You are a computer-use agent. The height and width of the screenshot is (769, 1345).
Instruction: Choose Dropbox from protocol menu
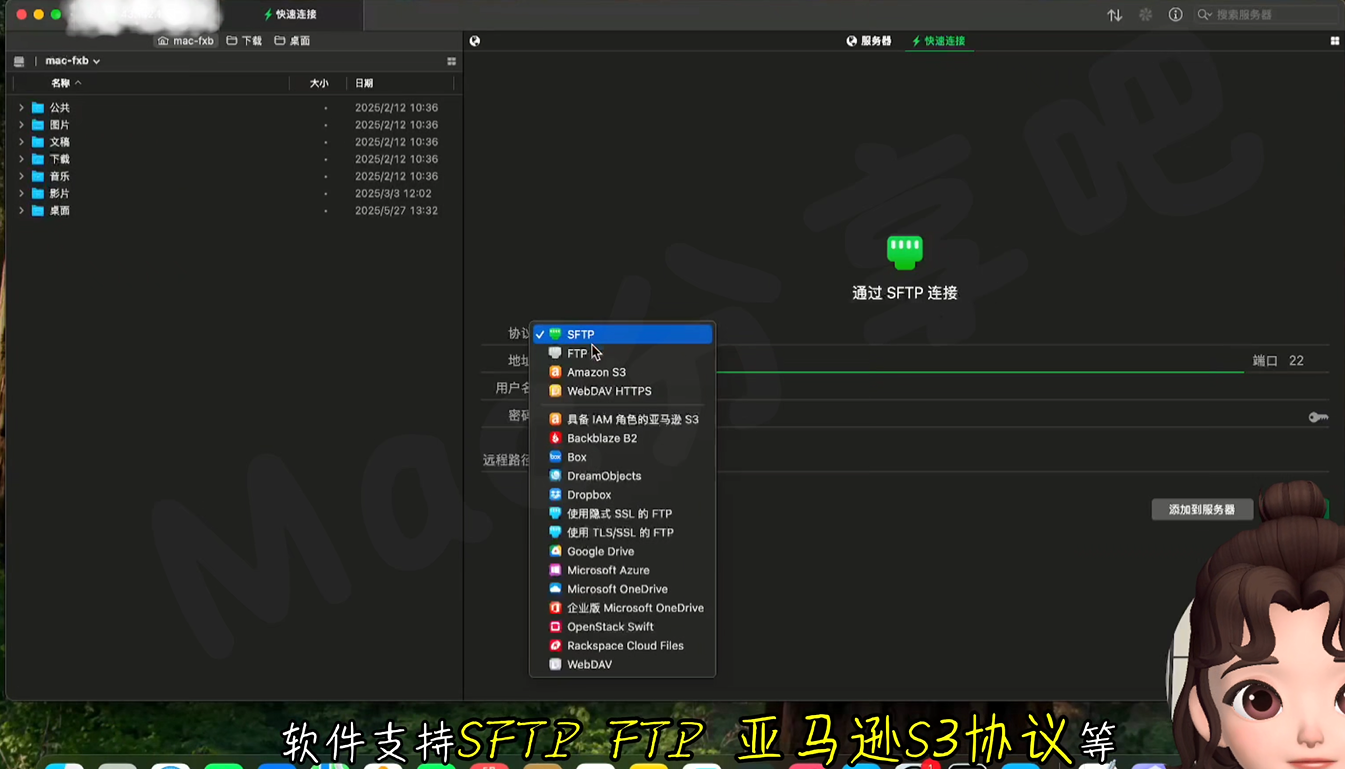pos(622,495)
